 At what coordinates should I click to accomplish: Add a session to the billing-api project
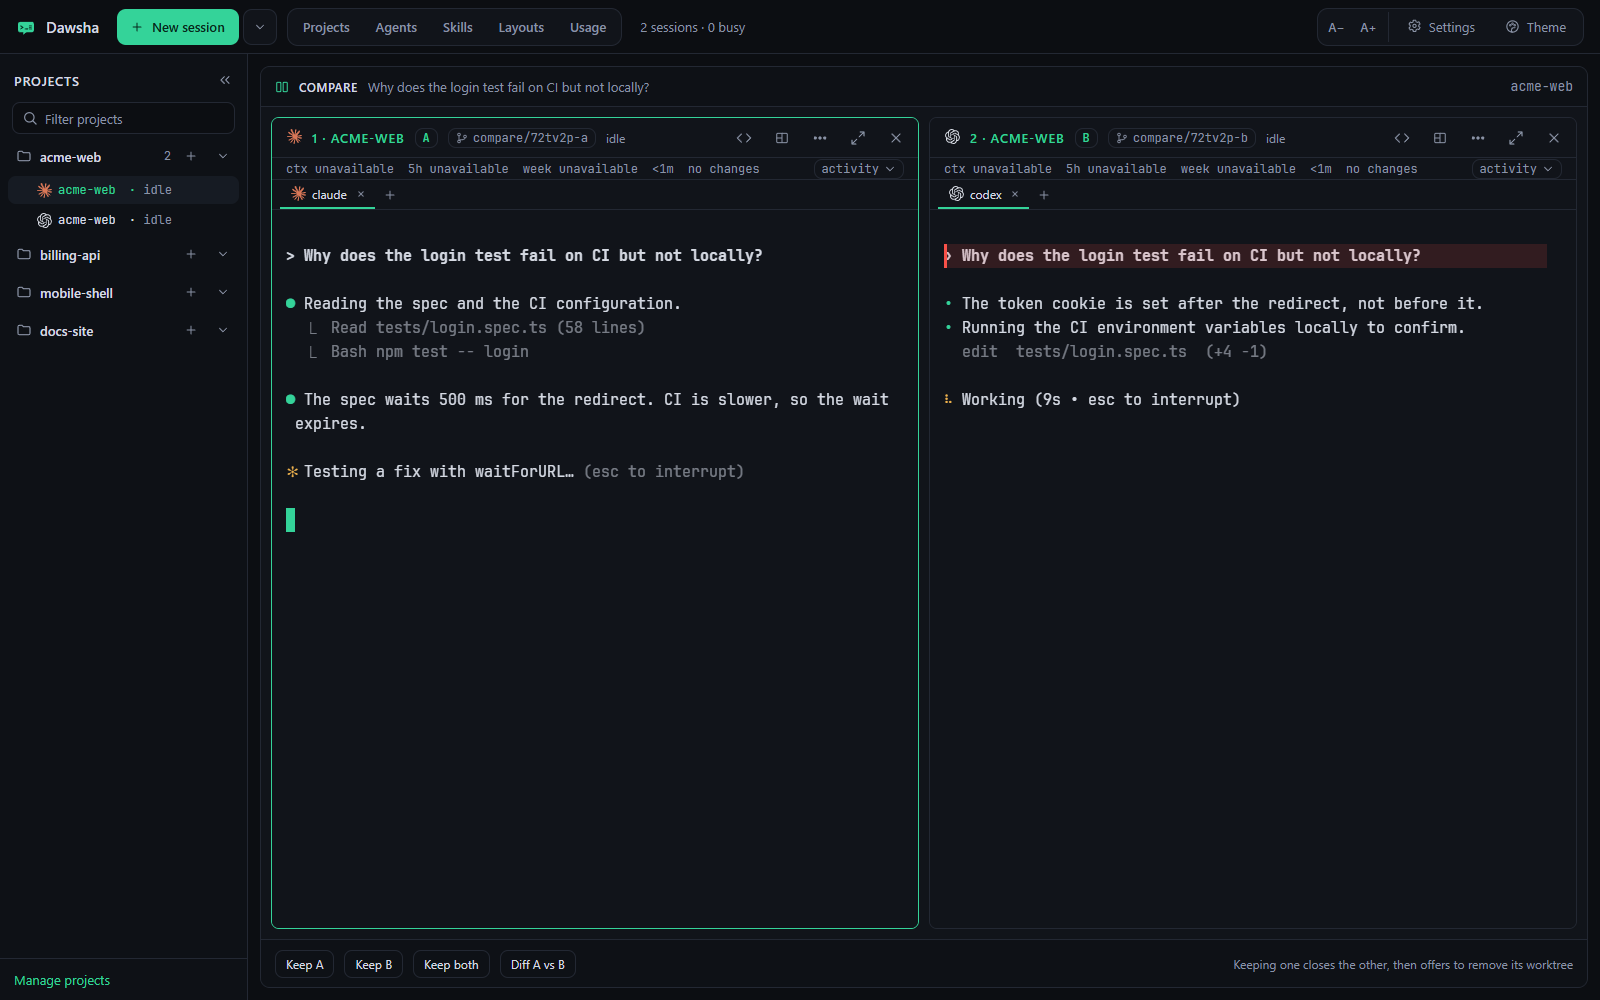click(191, 254)
